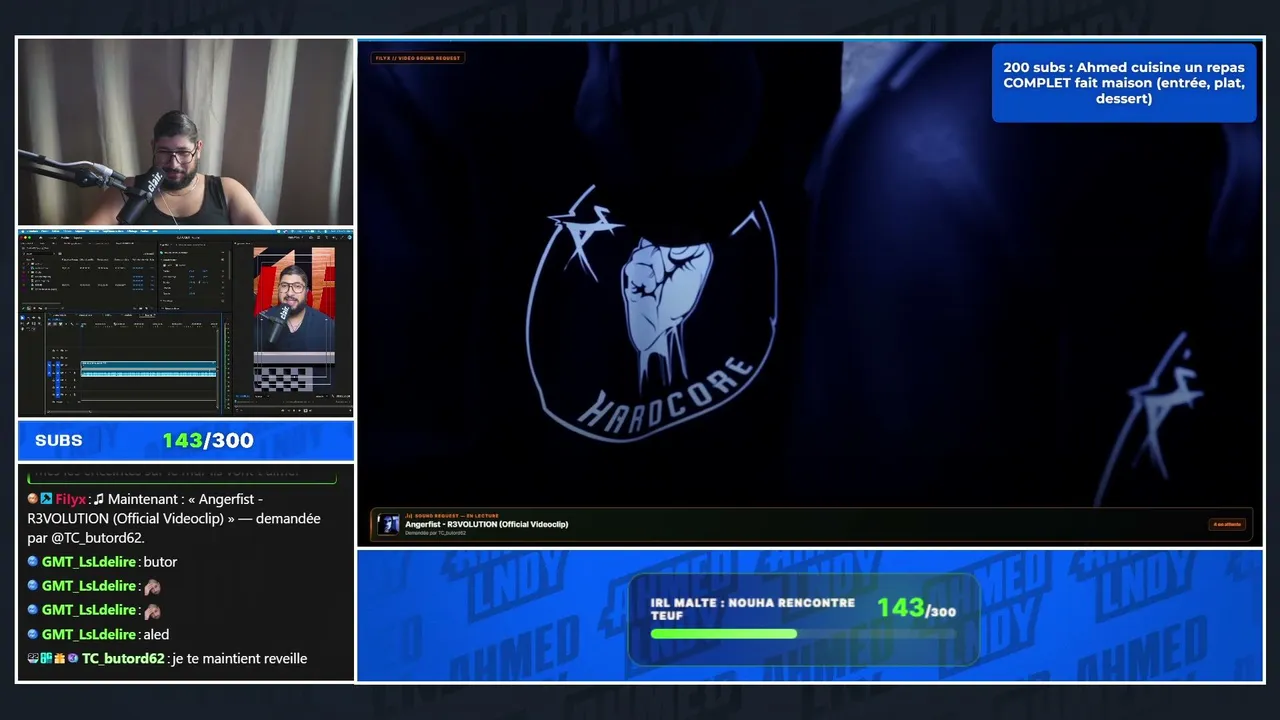
Task: Click the sound request album thumbnail
Action: (388, 524)
